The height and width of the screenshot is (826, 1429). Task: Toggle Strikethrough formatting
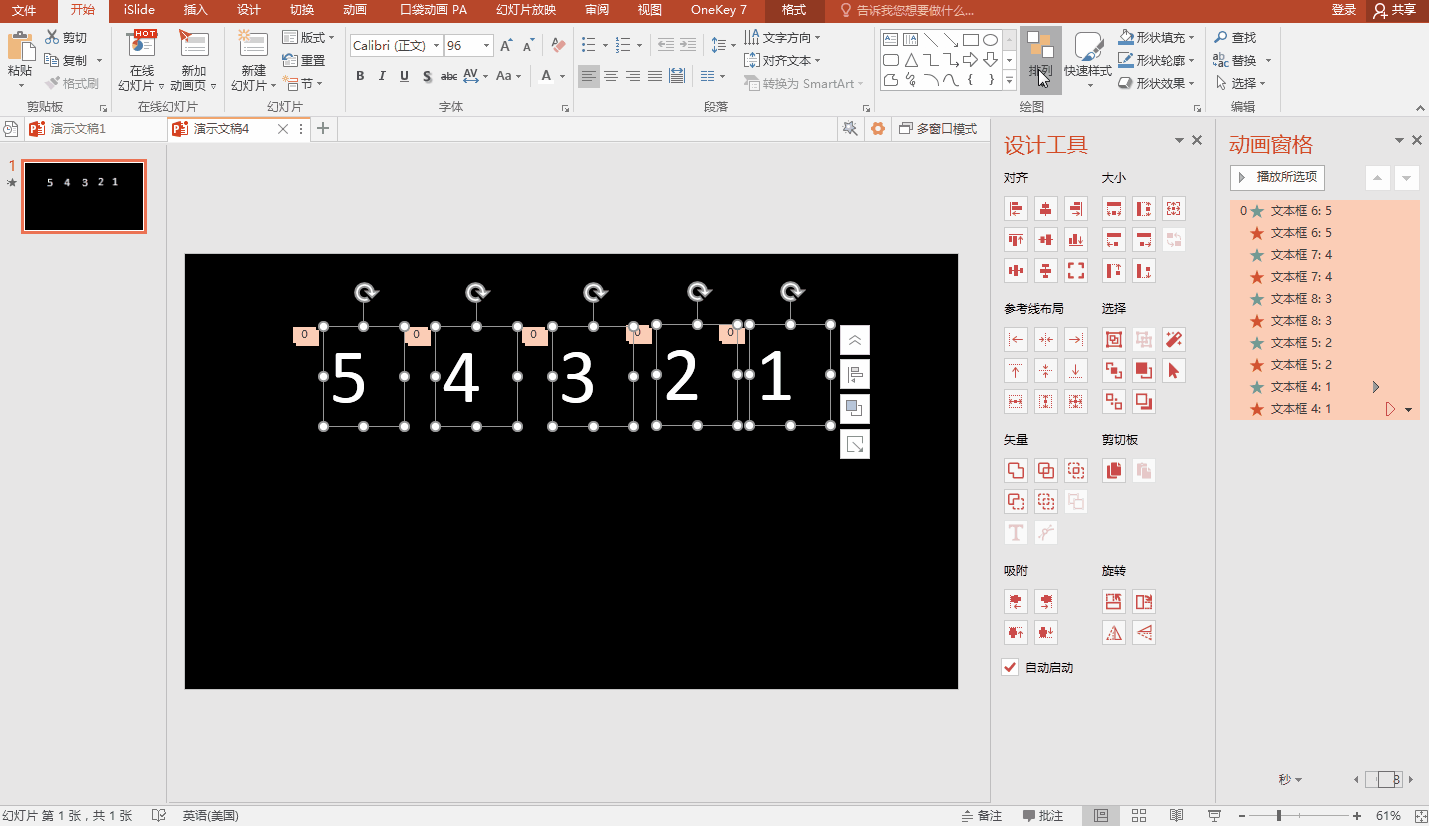pos(449,76)
